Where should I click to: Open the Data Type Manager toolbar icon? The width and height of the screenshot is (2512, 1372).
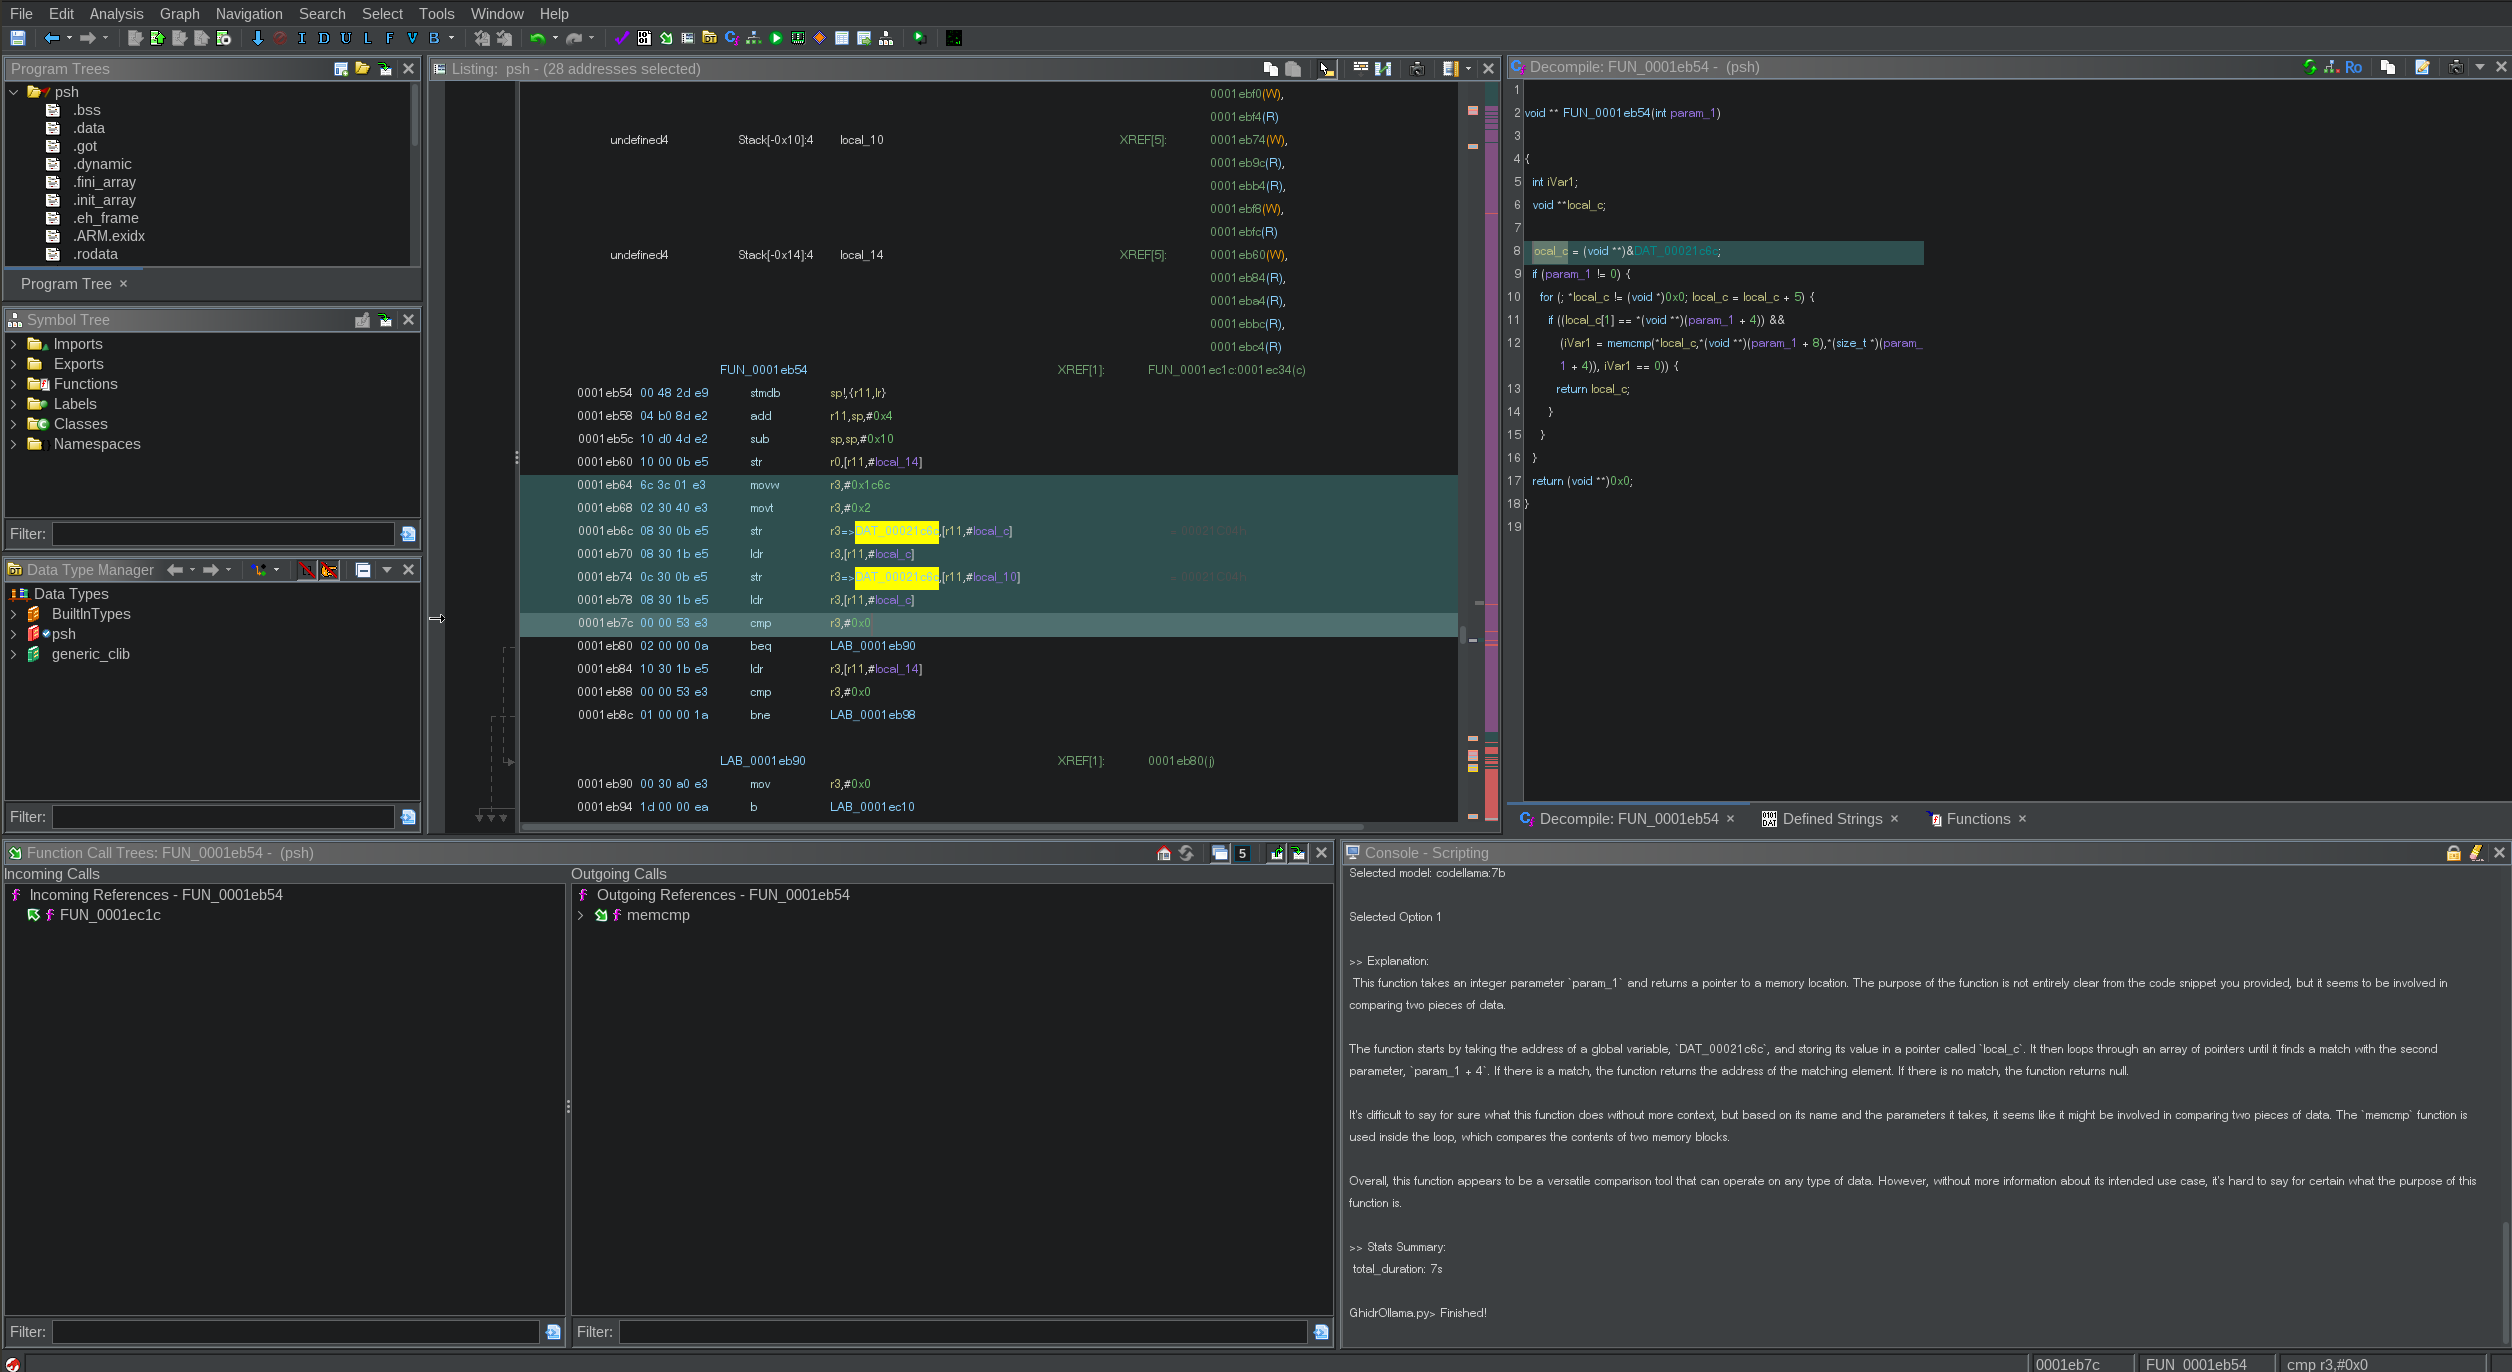(709, 38)
